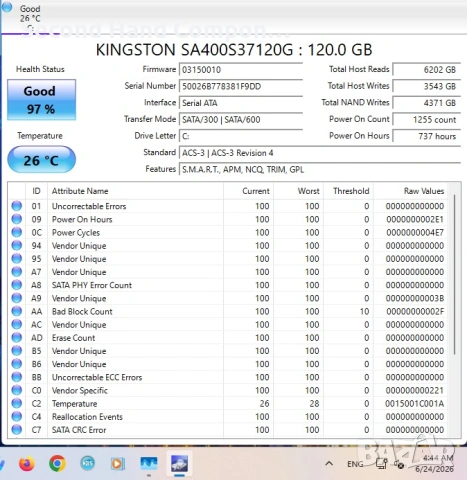Click the threshold value 10 for Bad Block Count
This screenshot has width=467, height=480.
tap(364, 311)
